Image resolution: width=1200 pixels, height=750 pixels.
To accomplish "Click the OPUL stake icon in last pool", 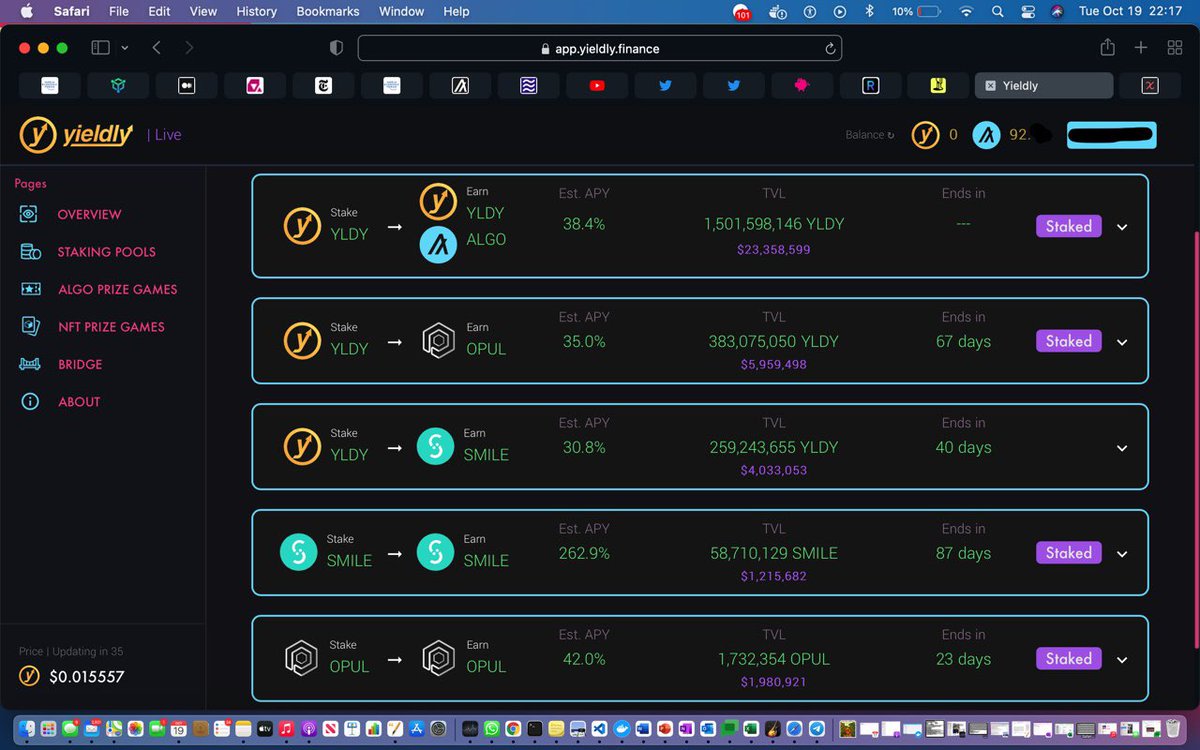I will click(x=301, y=659).
